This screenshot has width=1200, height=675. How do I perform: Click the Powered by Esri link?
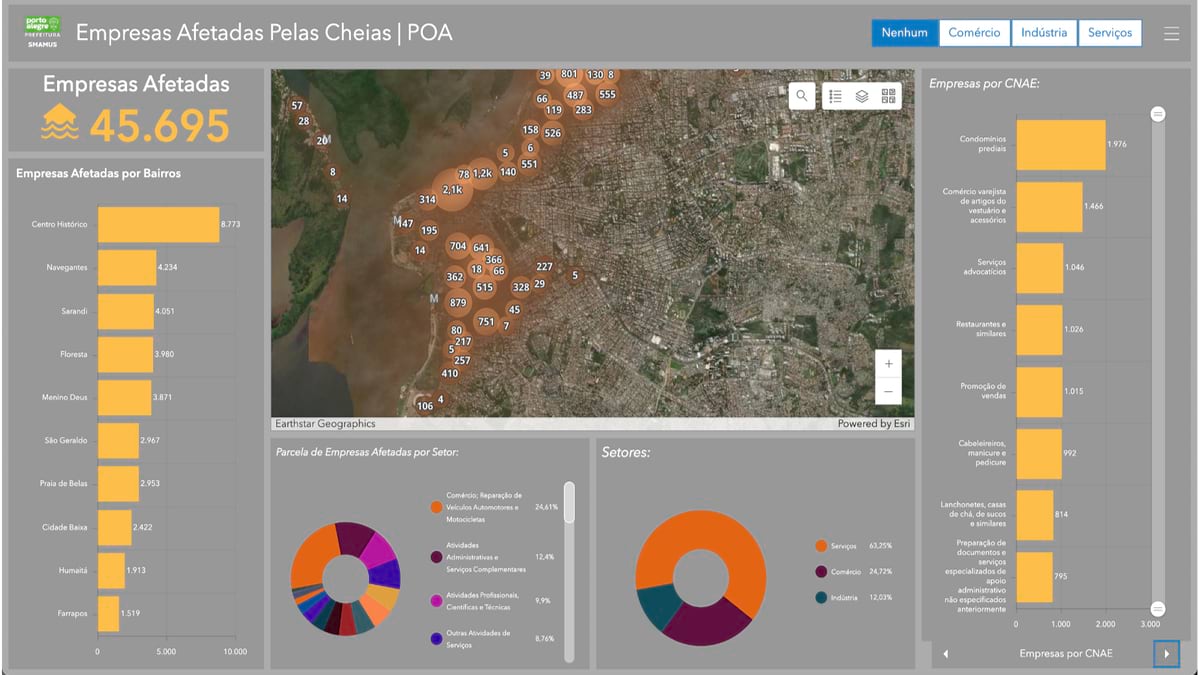pyautogui.click(x=872, y=424)
